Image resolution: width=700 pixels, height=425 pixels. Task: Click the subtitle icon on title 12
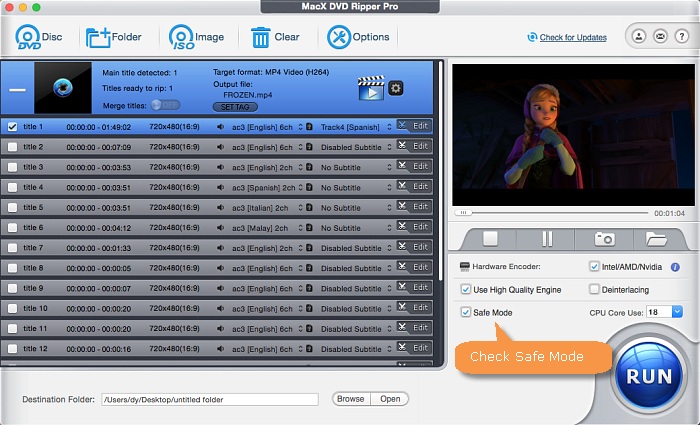tap(309, 349)
